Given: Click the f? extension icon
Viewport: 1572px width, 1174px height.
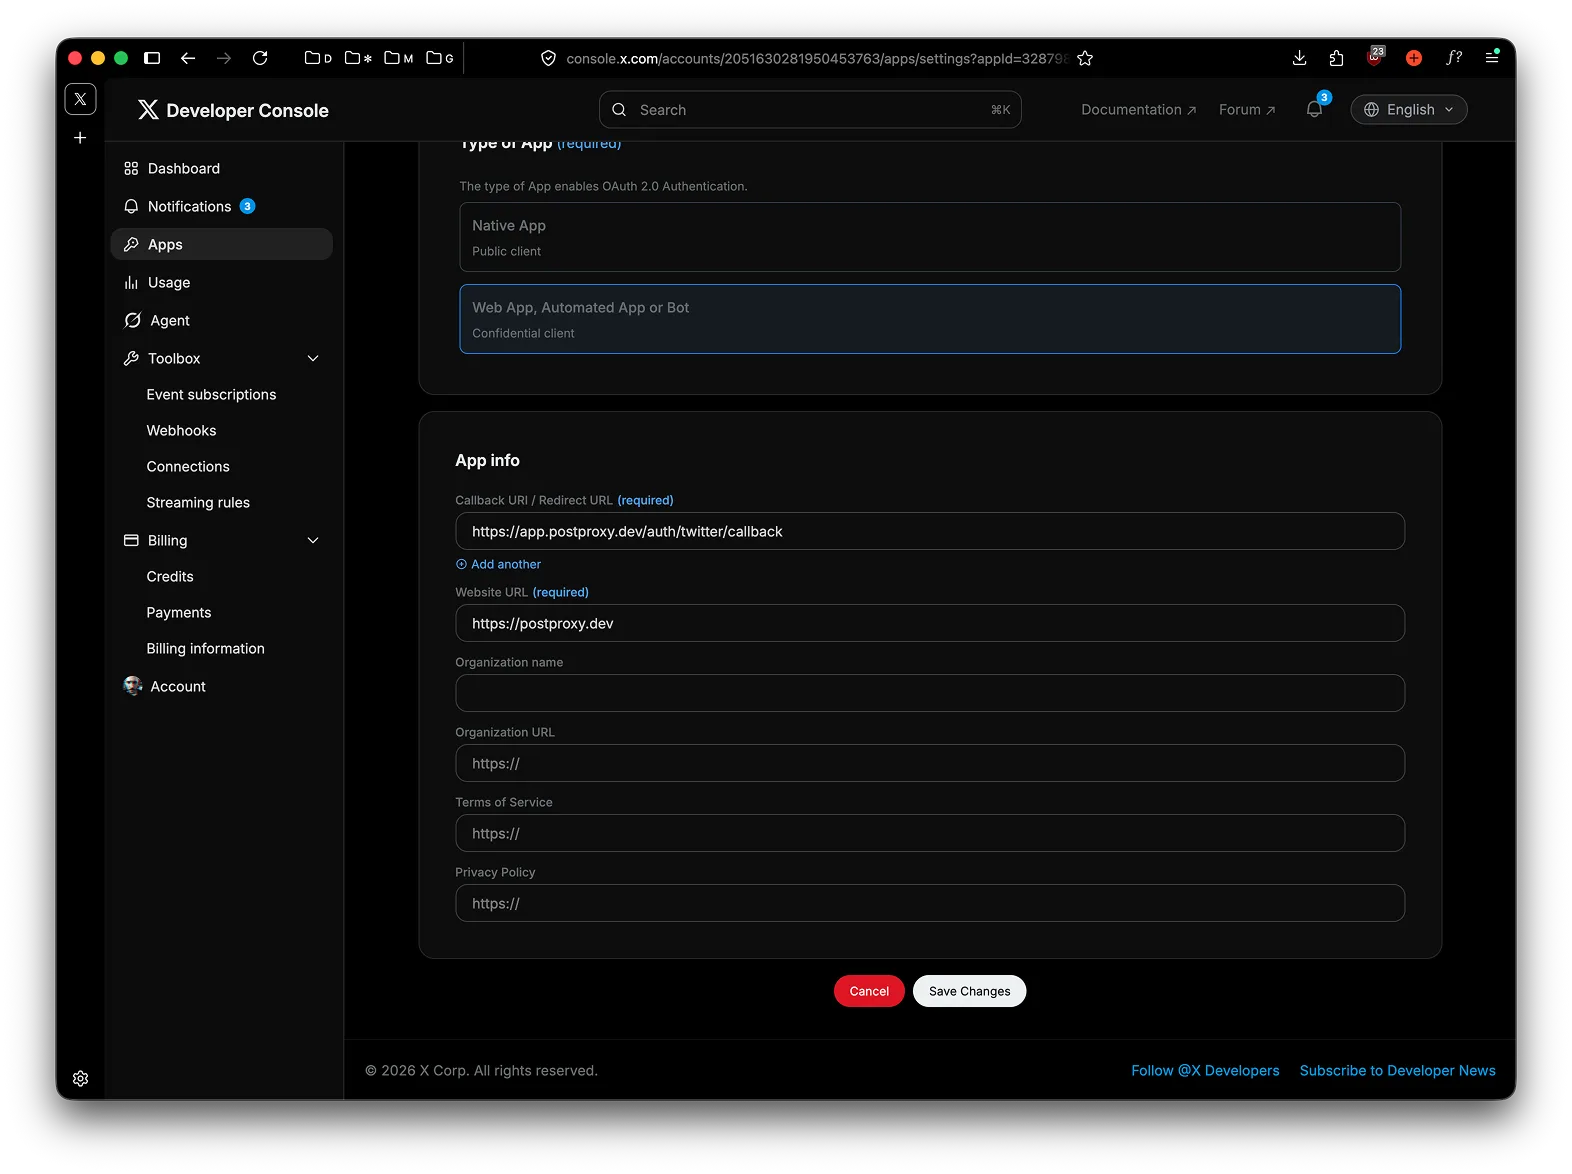Looking at the screenshot, I should click(x=1454, y=58).
